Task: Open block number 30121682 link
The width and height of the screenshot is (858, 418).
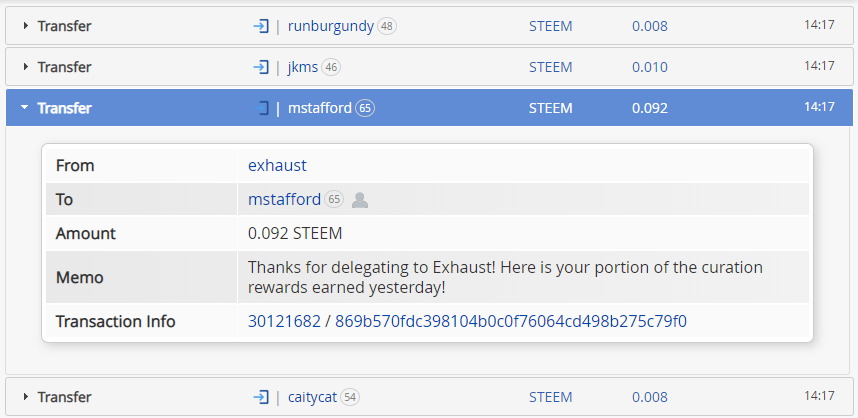Action: coord(284,321)
